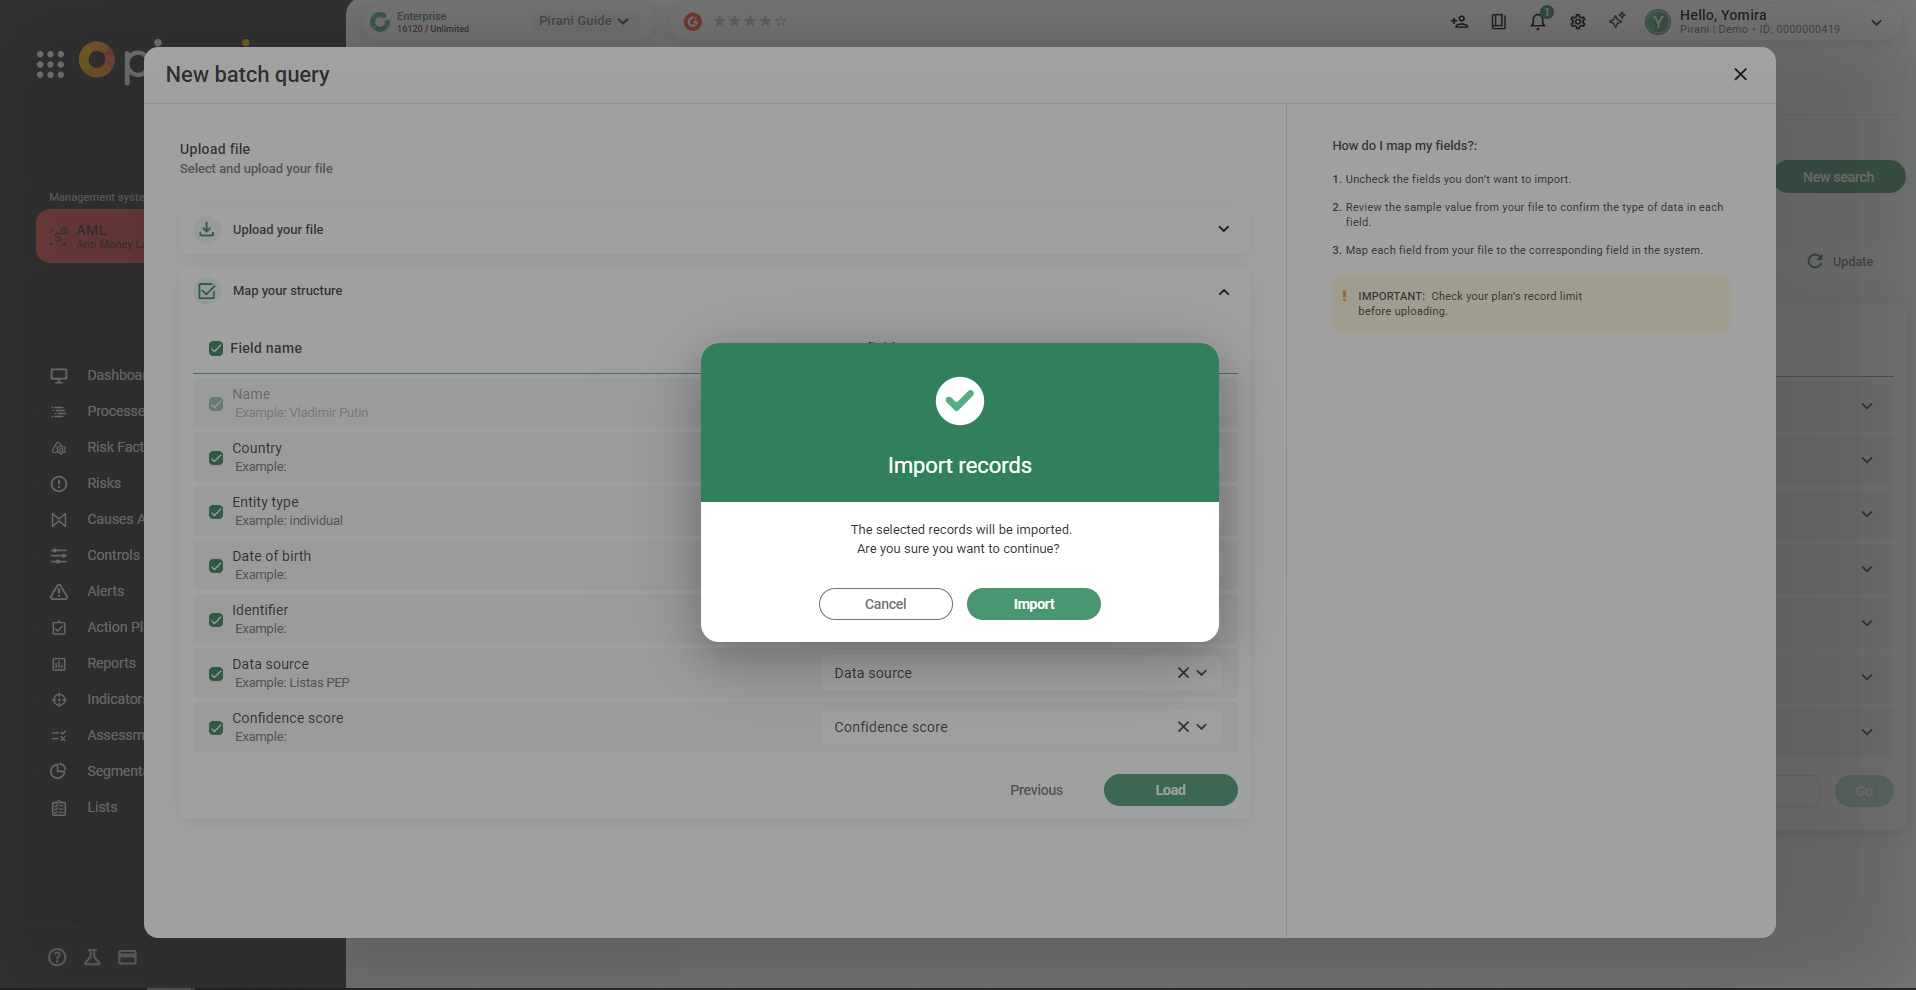Toggle the Field name select-all checkbox

[216, 348]
